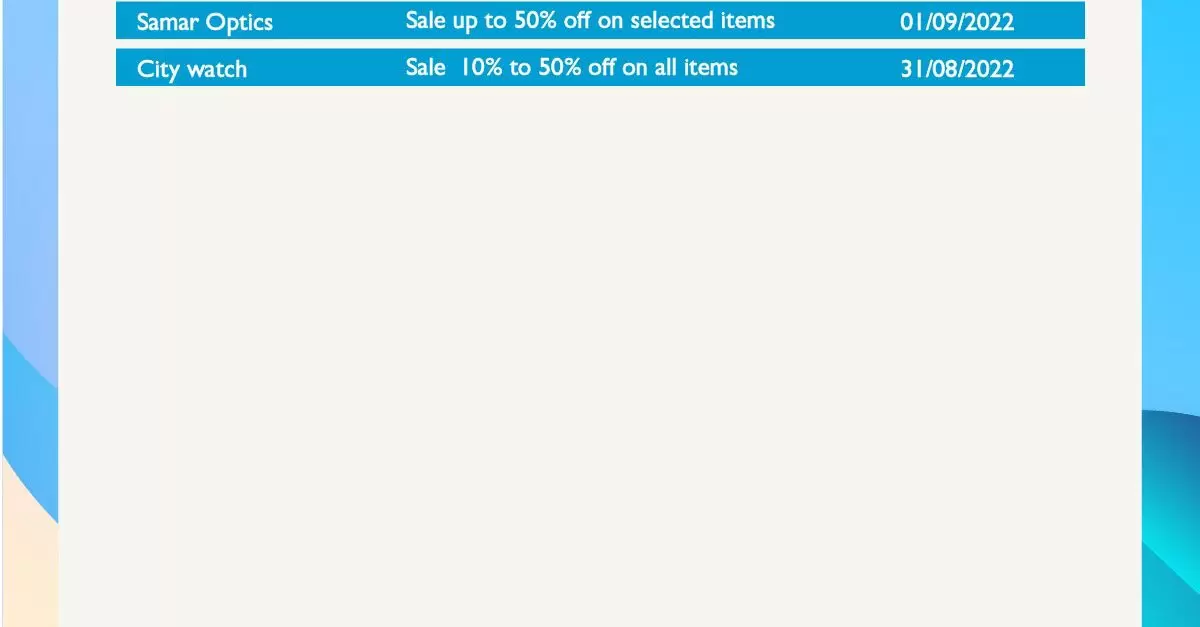1200x627 pixels.
Task: Open the 'Sale up to 50% off' offer text
Action: (590, 21)
